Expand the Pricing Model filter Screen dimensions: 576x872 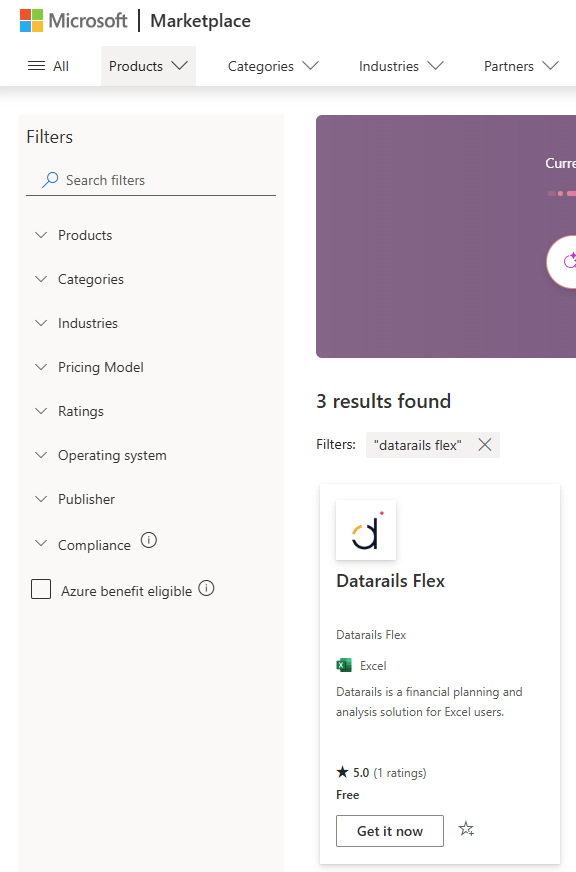coord(89,367)
